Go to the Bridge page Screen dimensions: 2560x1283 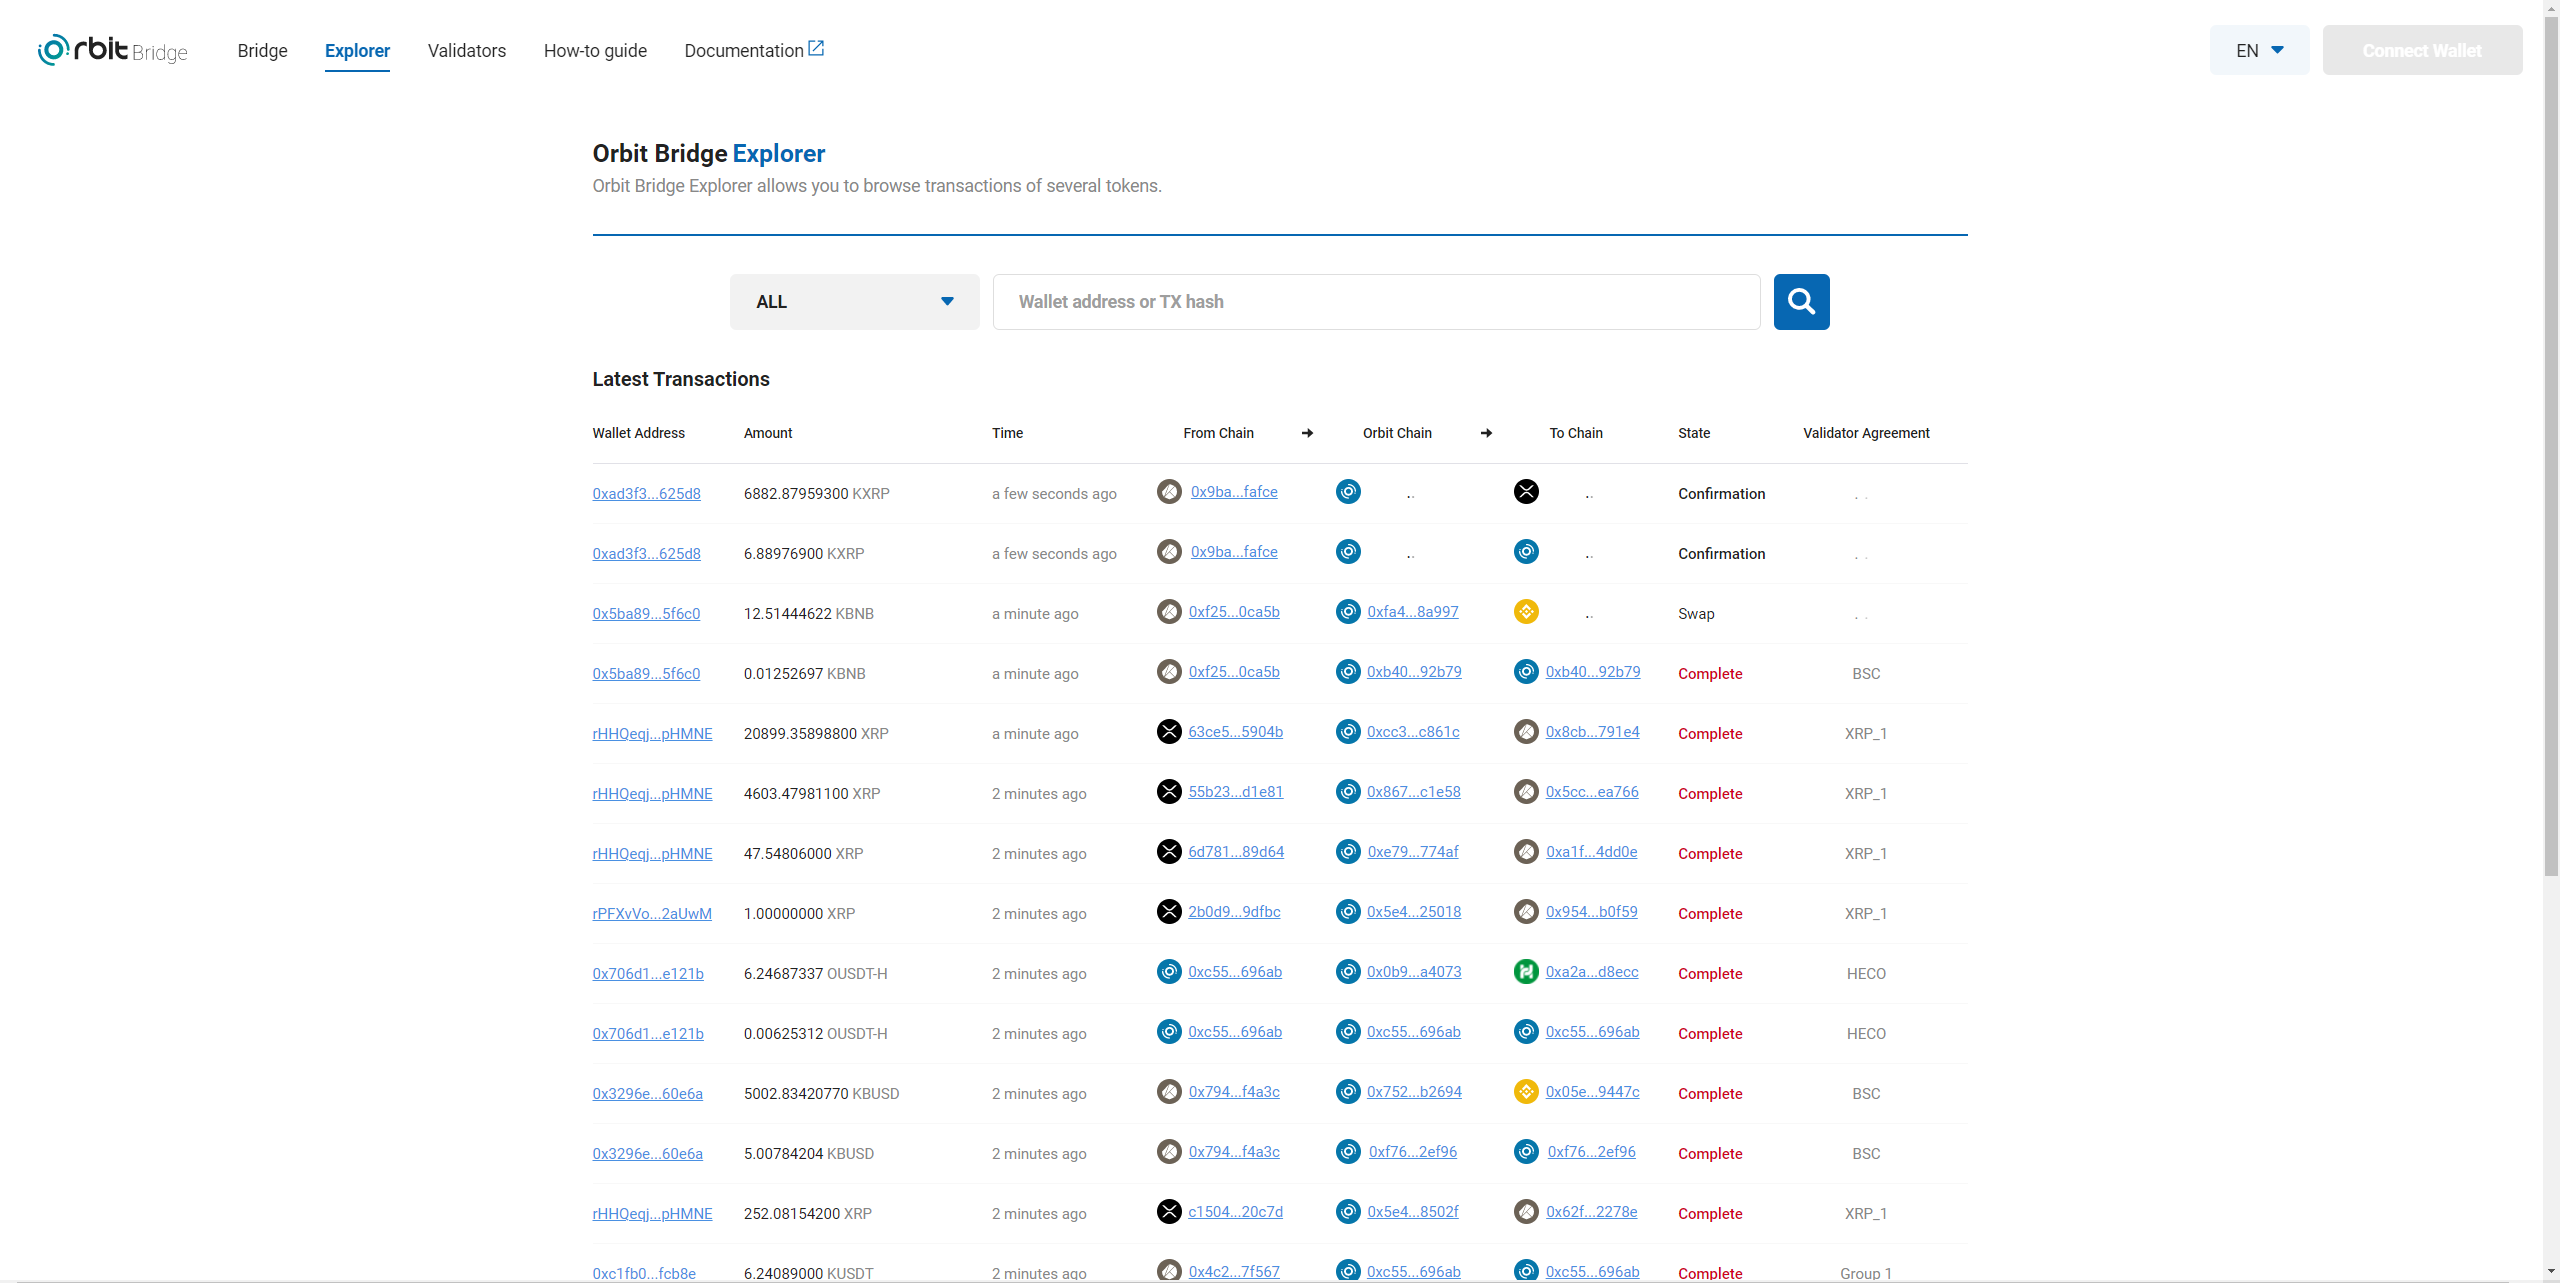tap(262, 51)
